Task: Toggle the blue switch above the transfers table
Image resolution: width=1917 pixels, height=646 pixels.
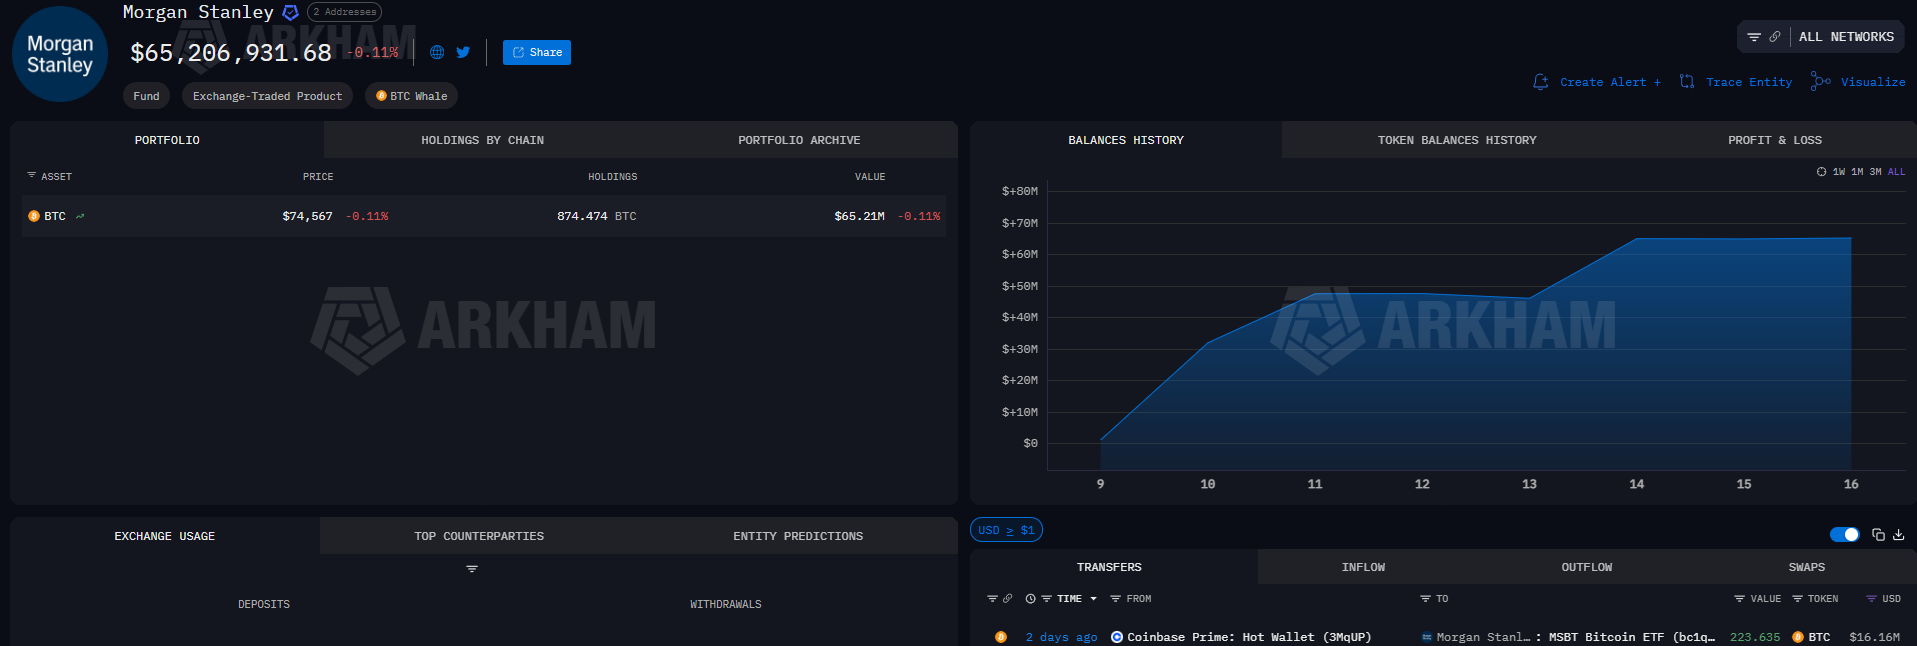Action: pos(1844,535)
